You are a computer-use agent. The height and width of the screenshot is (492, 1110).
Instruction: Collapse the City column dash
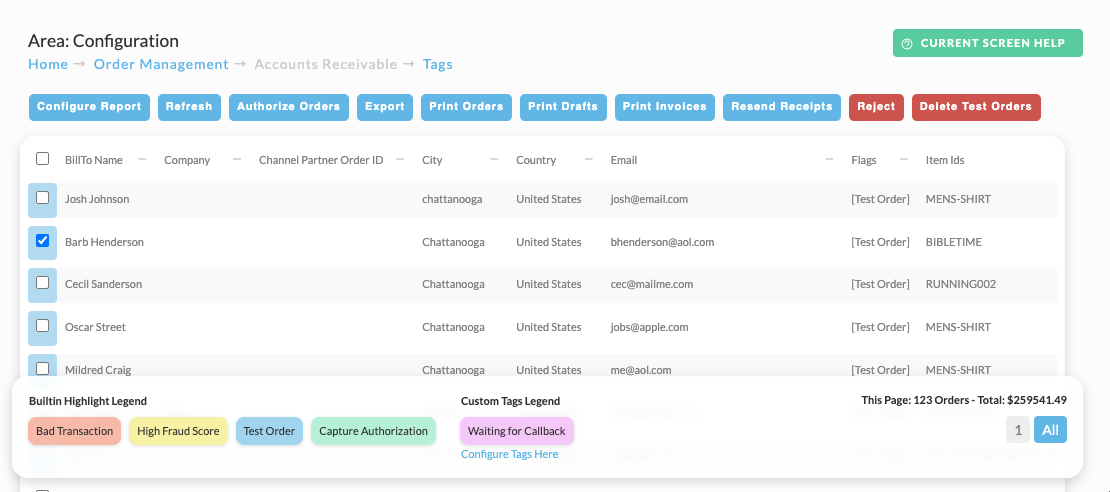pyautogui.click(x=494, y=159)
